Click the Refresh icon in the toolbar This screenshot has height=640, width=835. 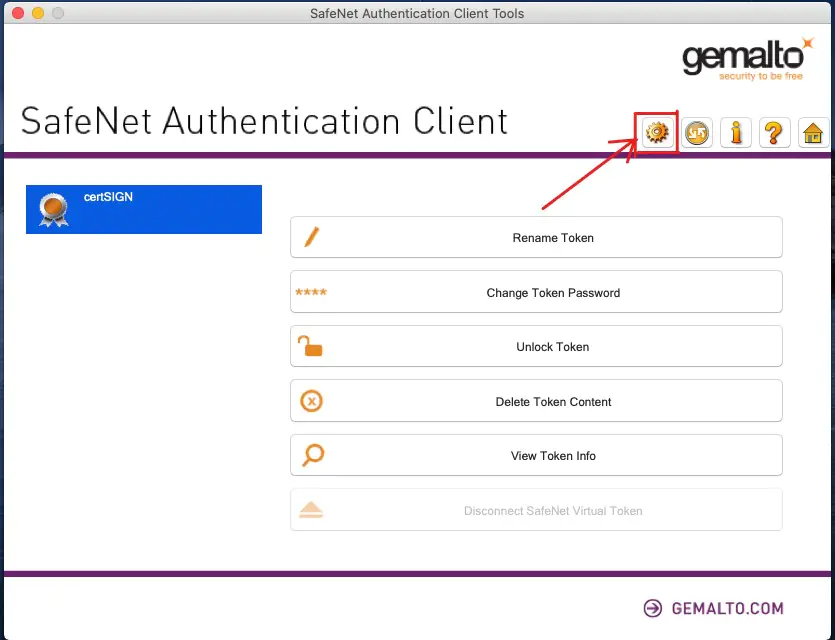coord(697,132)
